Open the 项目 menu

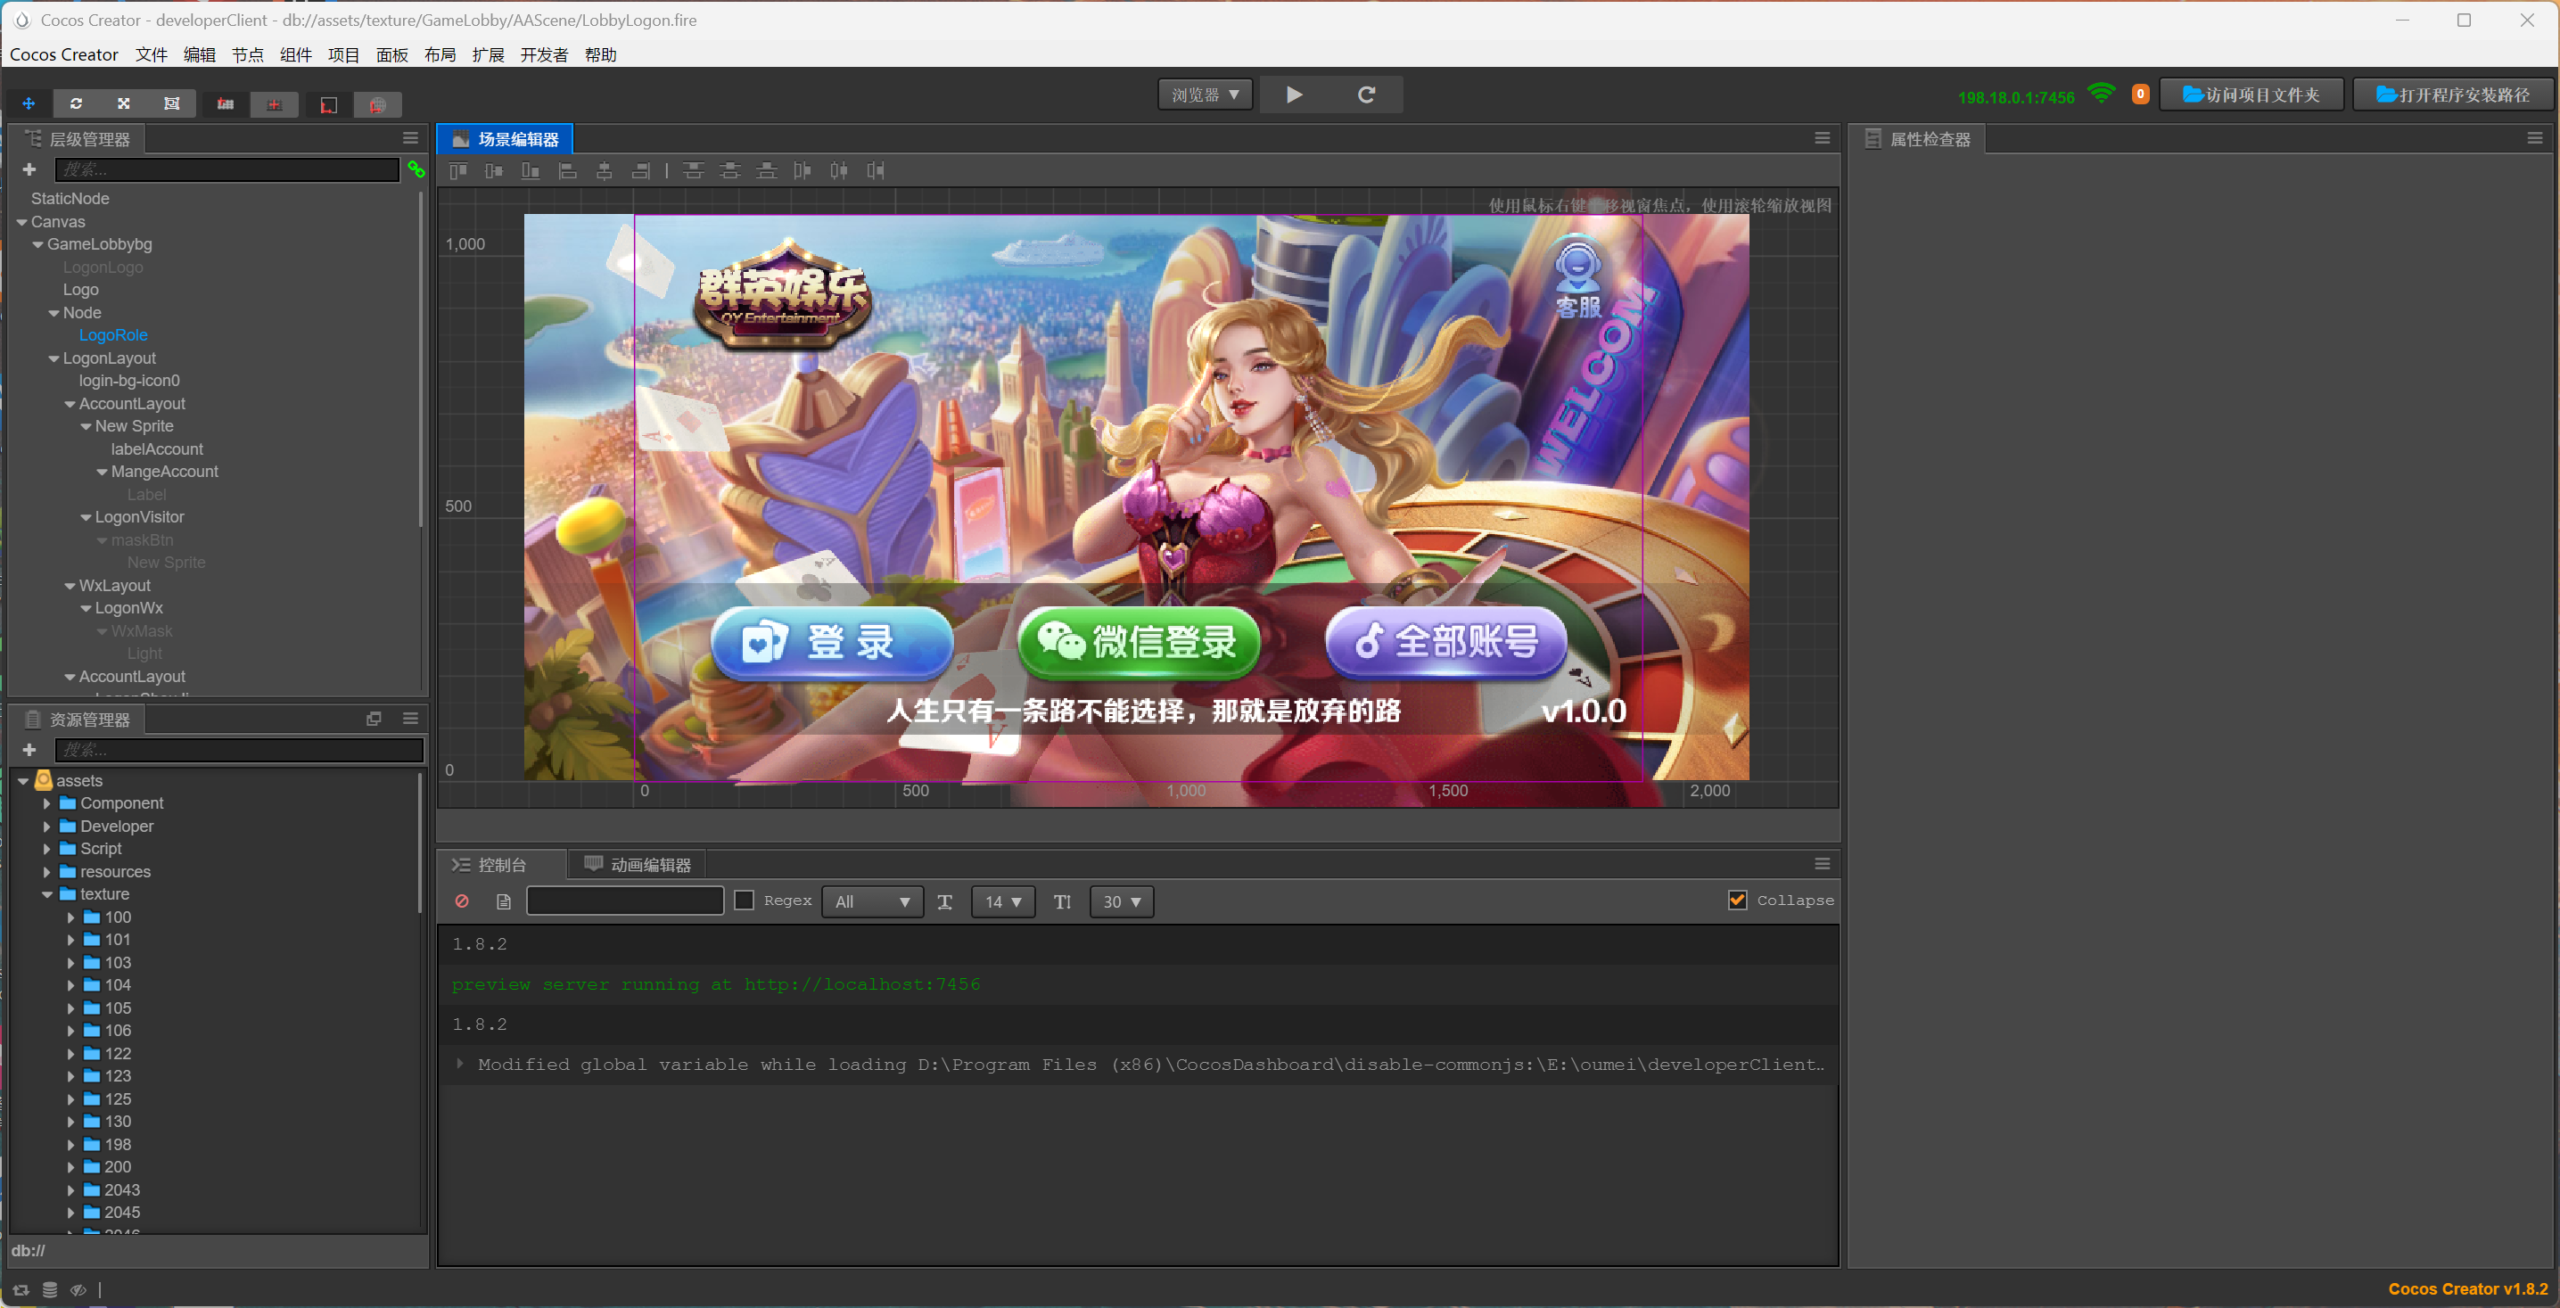pos(344,55)
